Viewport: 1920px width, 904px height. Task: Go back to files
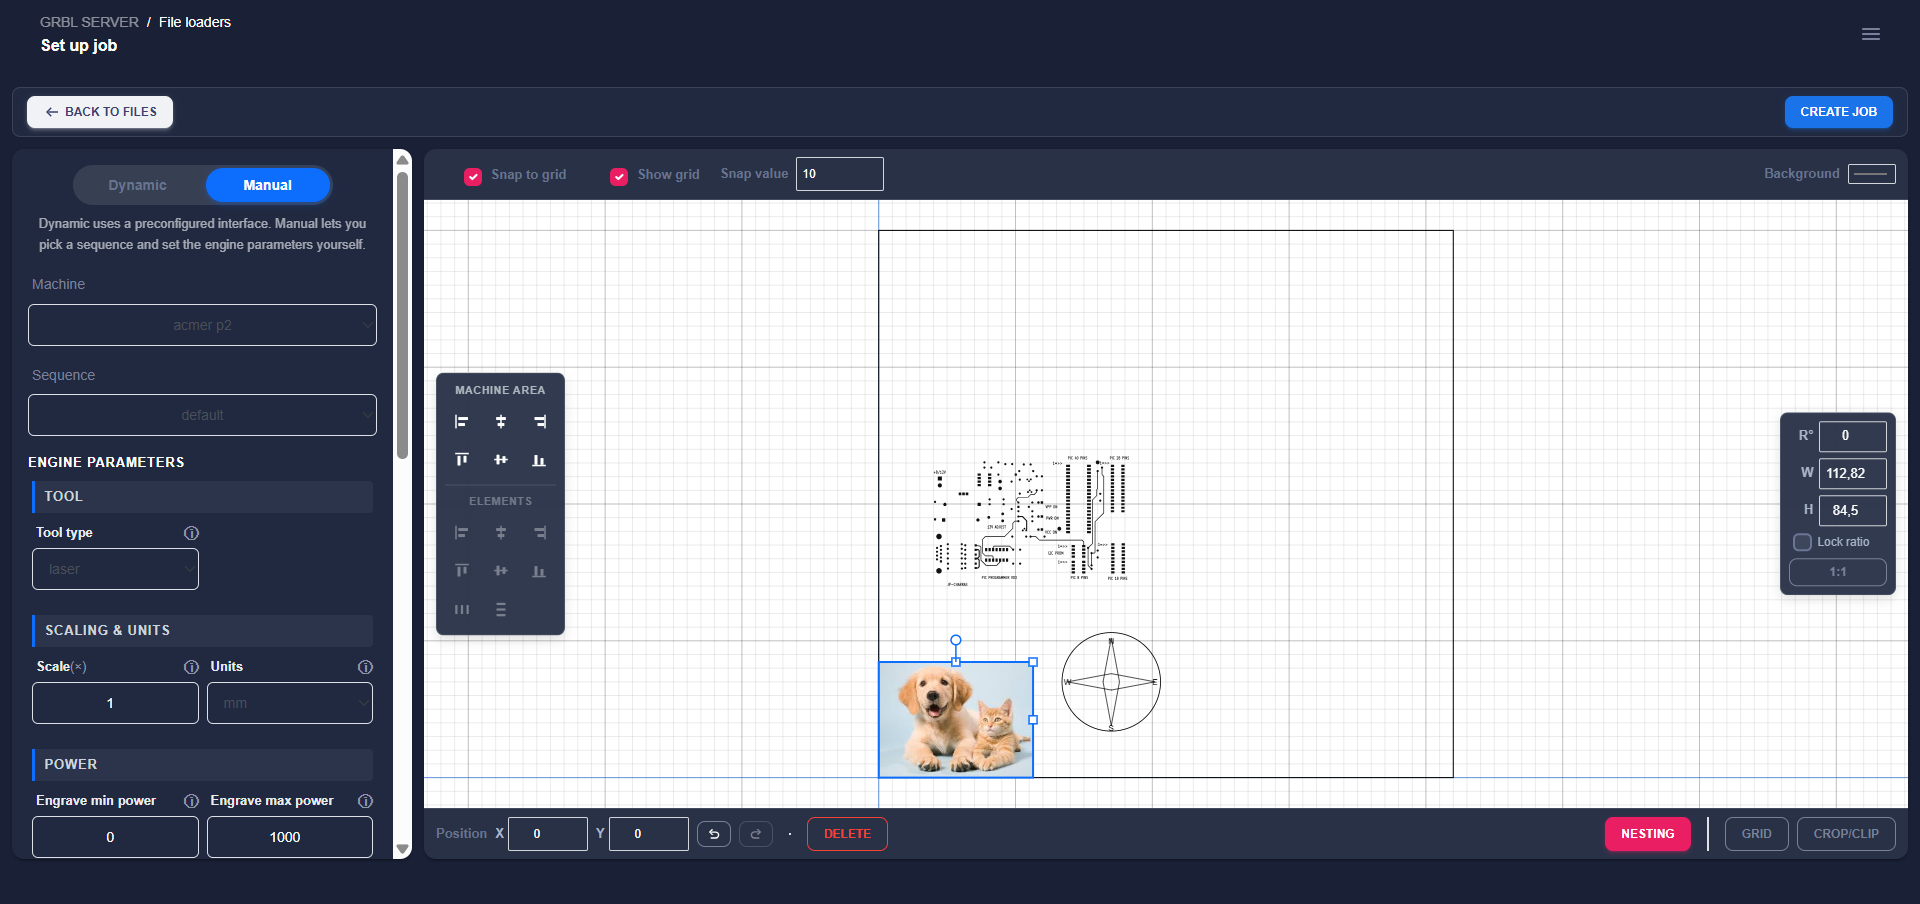click(x=100, y=112)
